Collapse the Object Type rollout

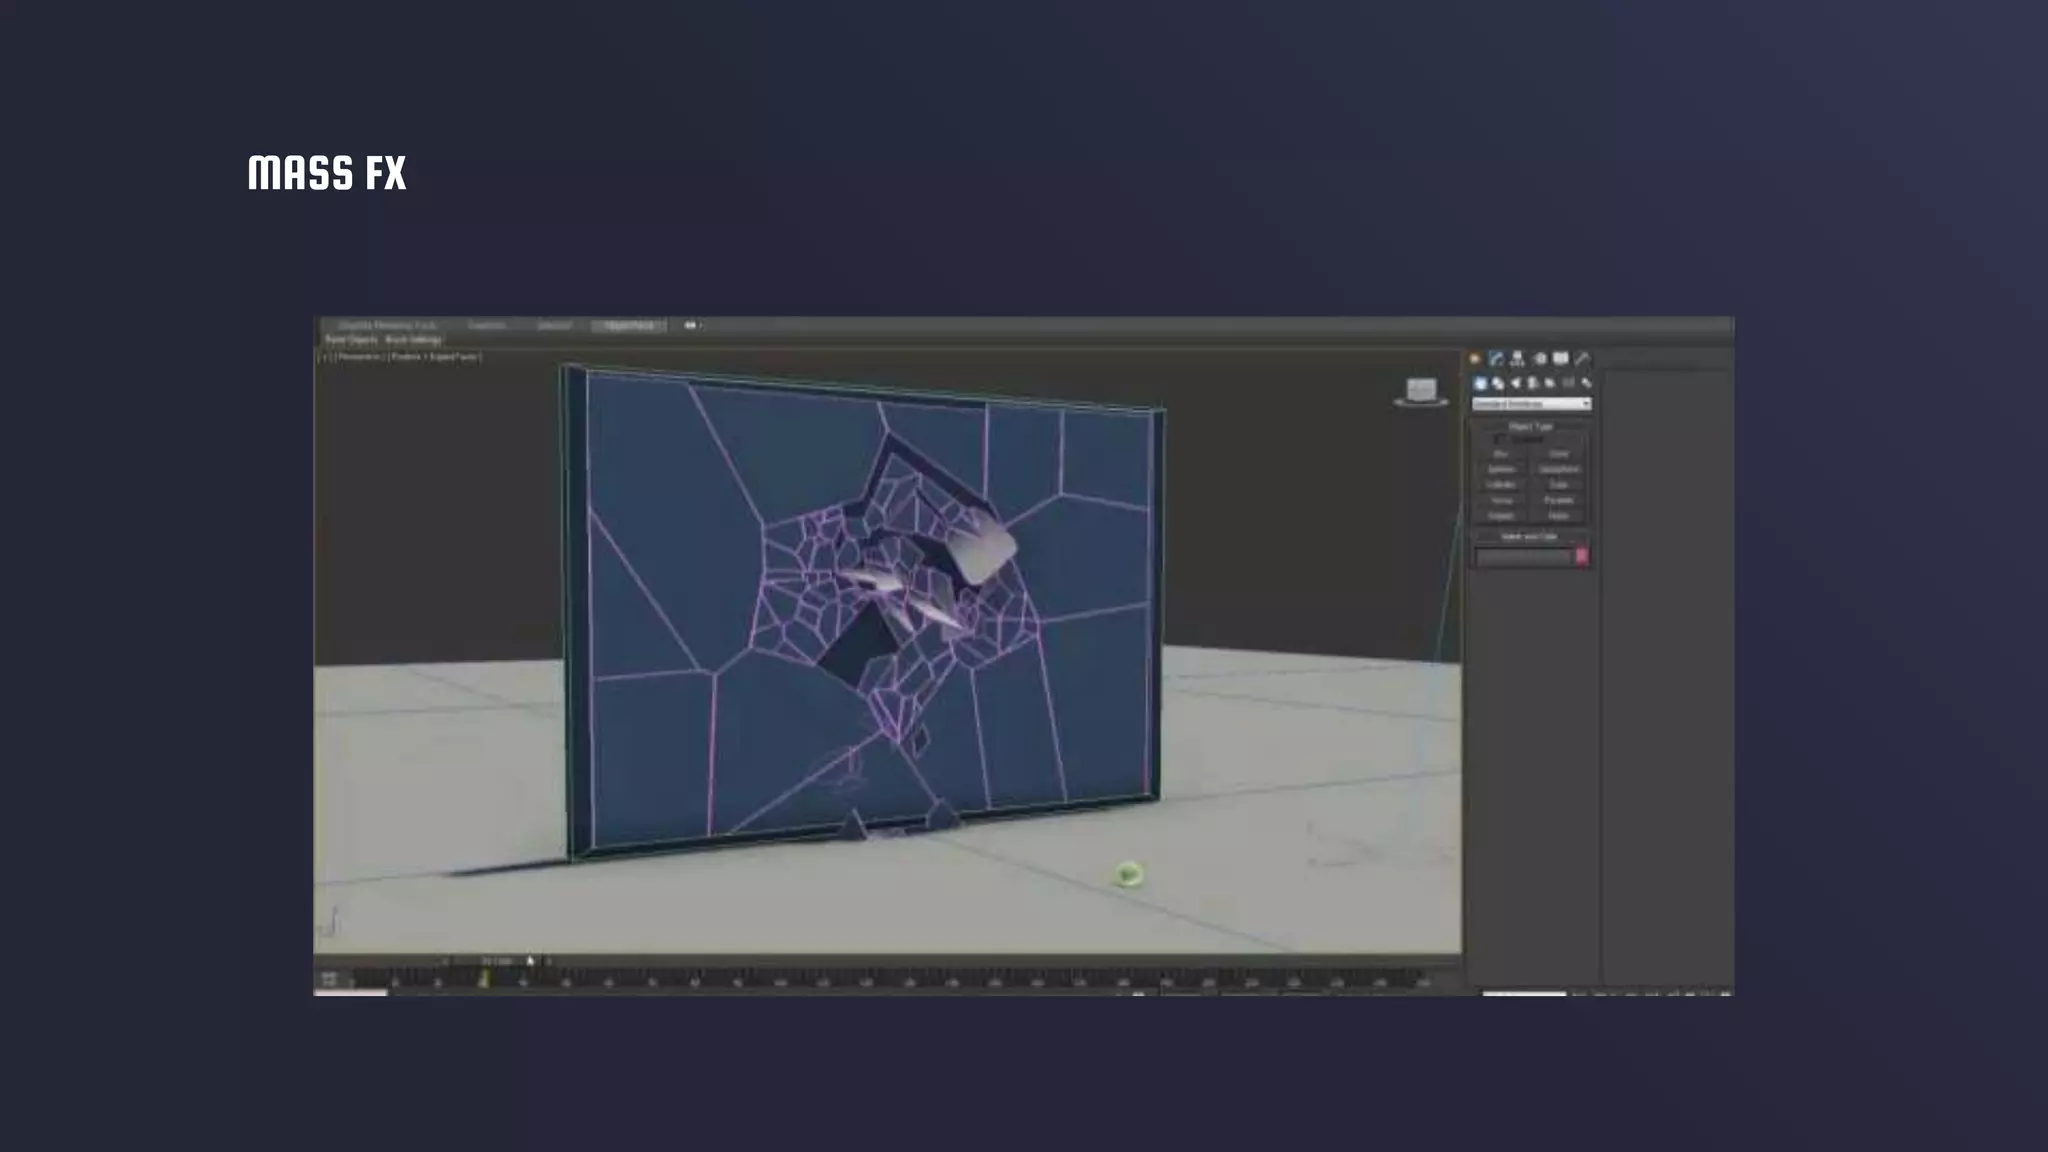click(x=1530, y=427)
